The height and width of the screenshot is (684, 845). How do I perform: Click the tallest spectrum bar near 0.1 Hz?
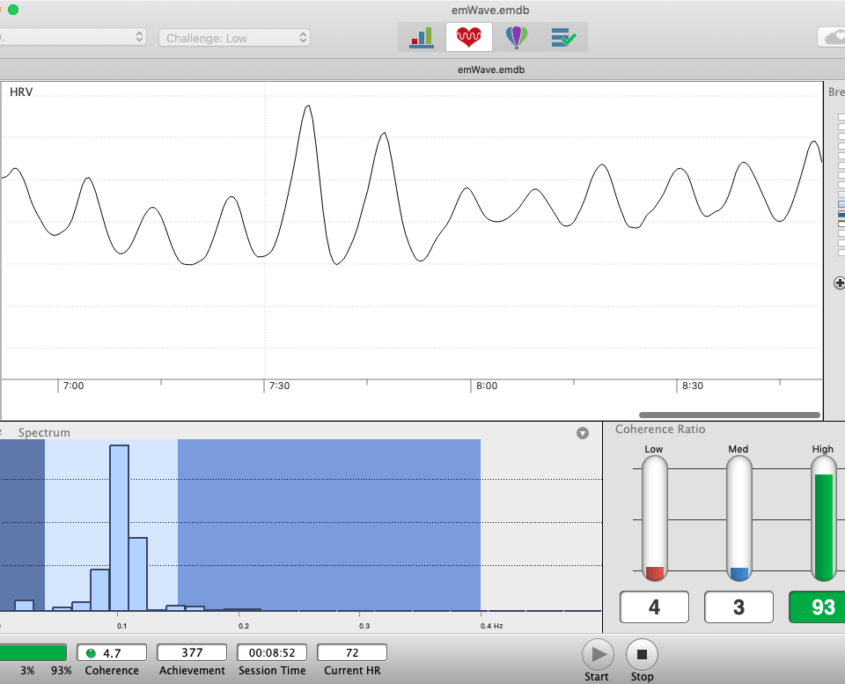point(119,528)
